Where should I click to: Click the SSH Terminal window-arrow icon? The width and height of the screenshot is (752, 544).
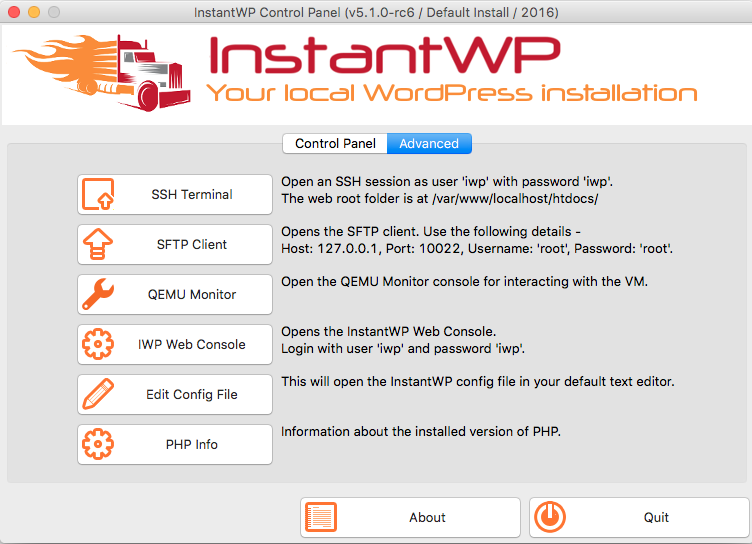(x=98, y=194)
